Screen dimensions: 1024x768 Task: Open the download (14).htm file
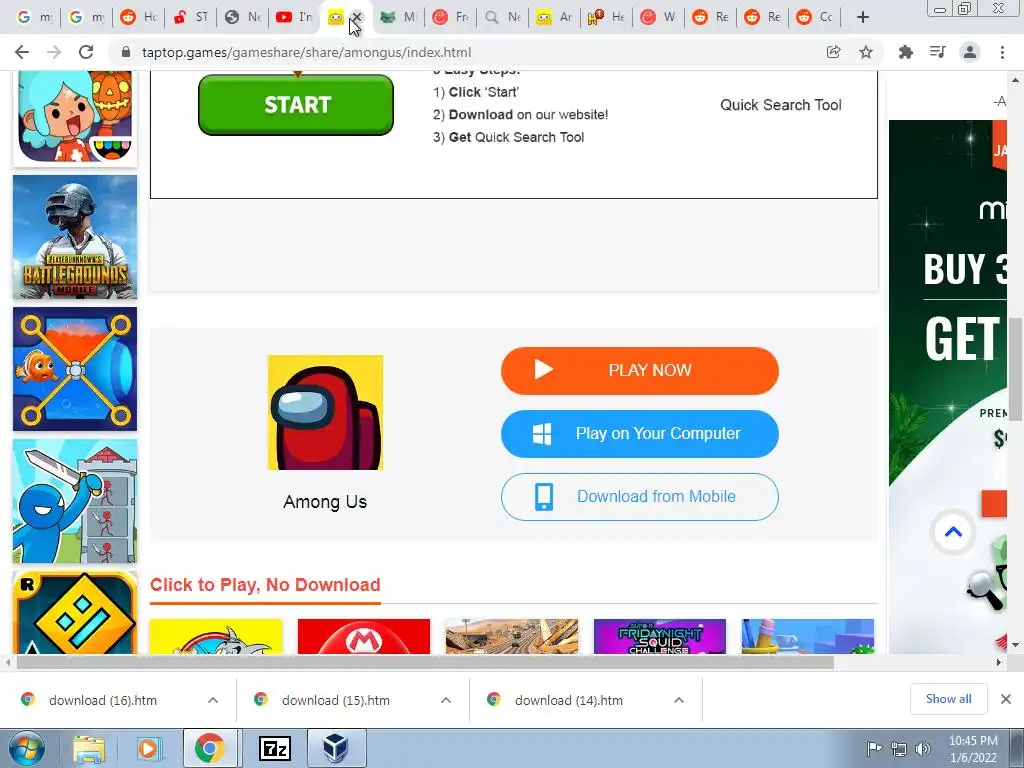(569, 700)
